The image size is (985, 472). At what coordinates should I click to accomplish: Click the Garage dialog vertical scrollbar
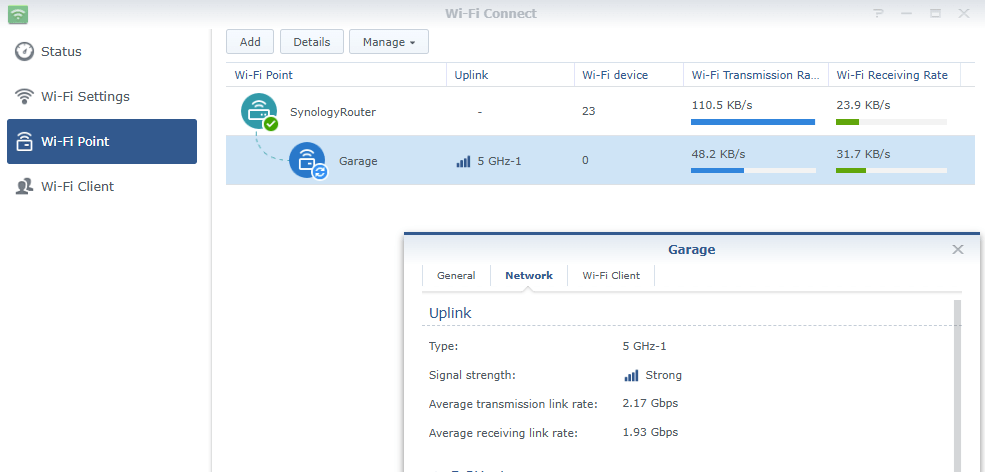[x=957, y=385]
